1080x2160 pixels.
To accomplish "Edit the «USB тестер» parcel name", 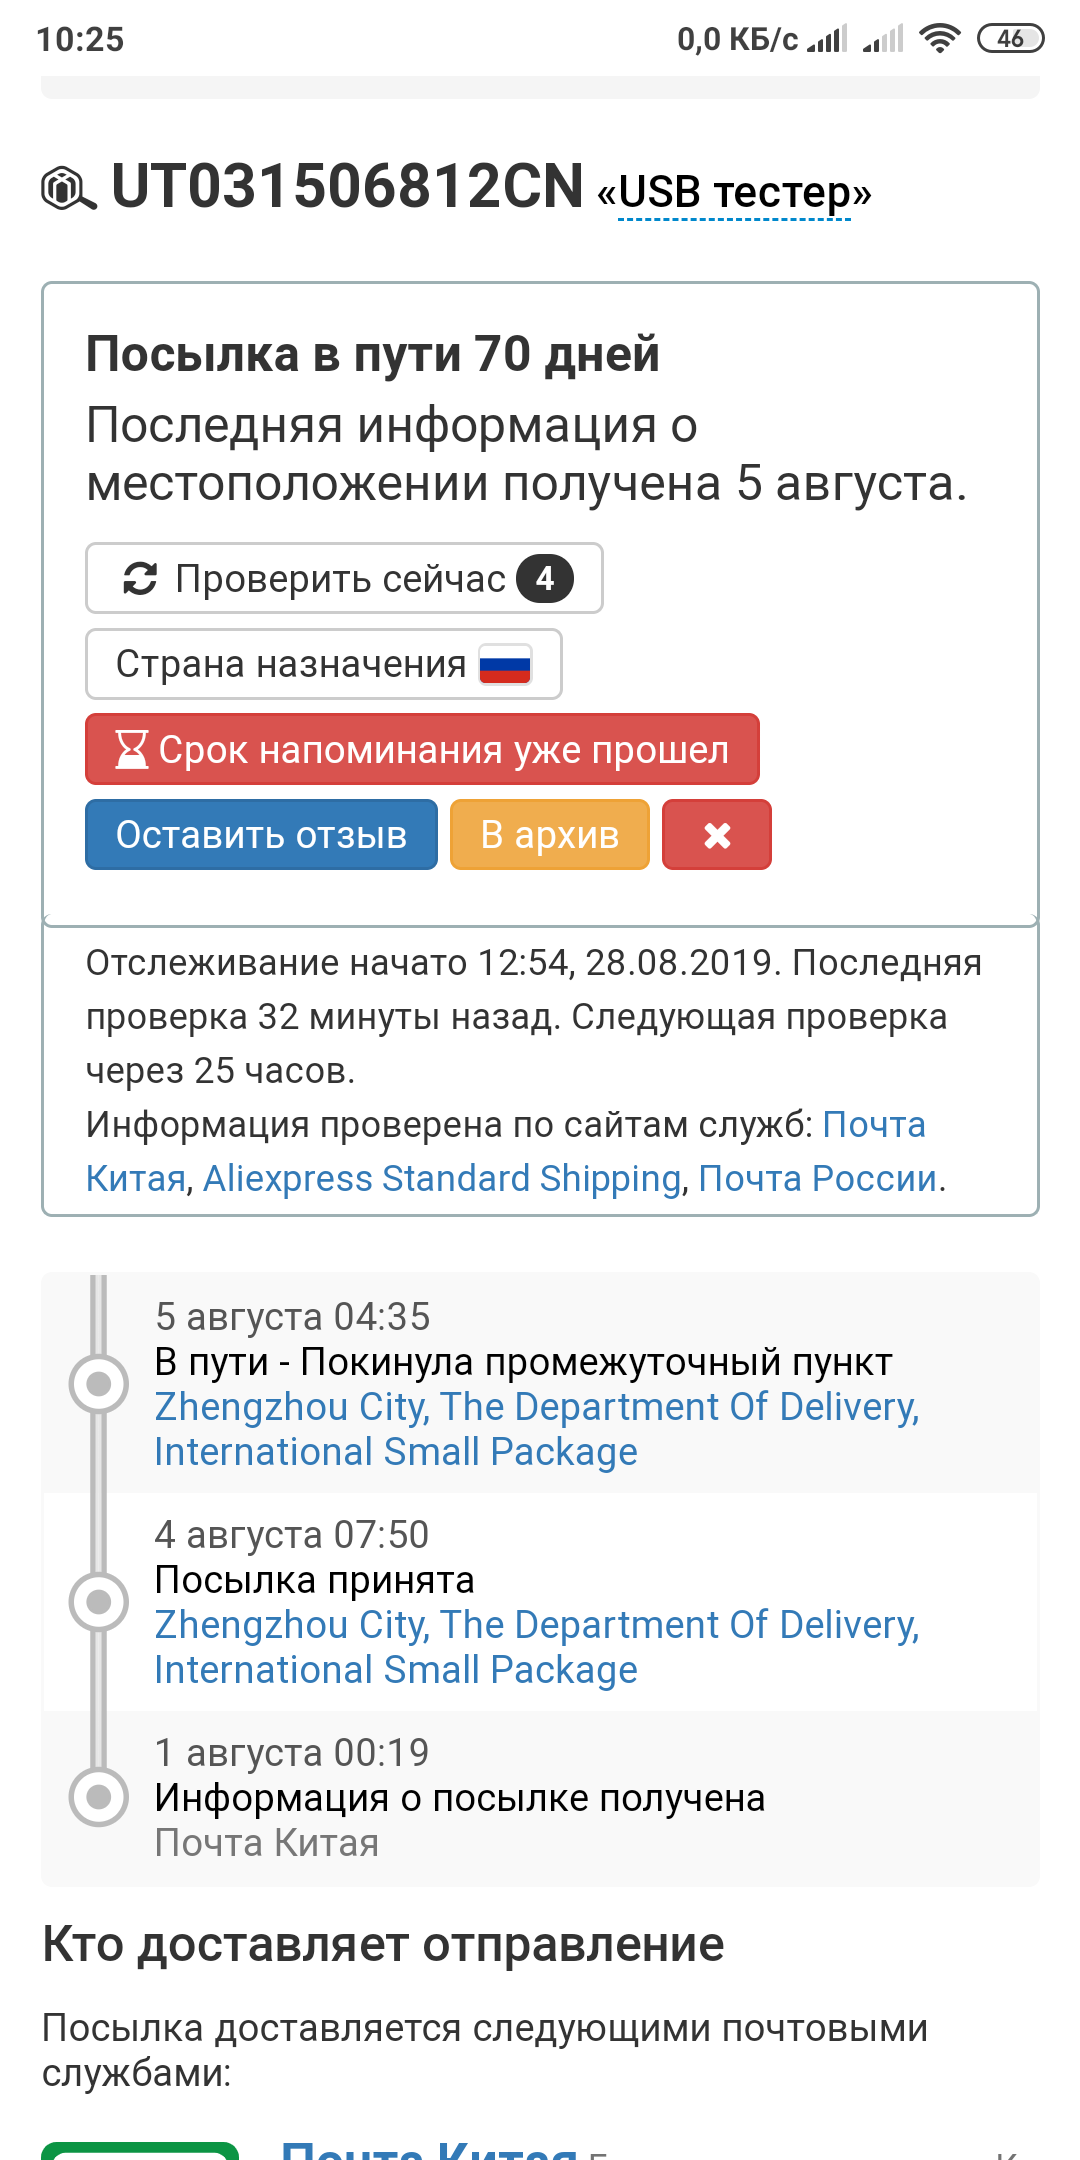I will pos(735,192).
